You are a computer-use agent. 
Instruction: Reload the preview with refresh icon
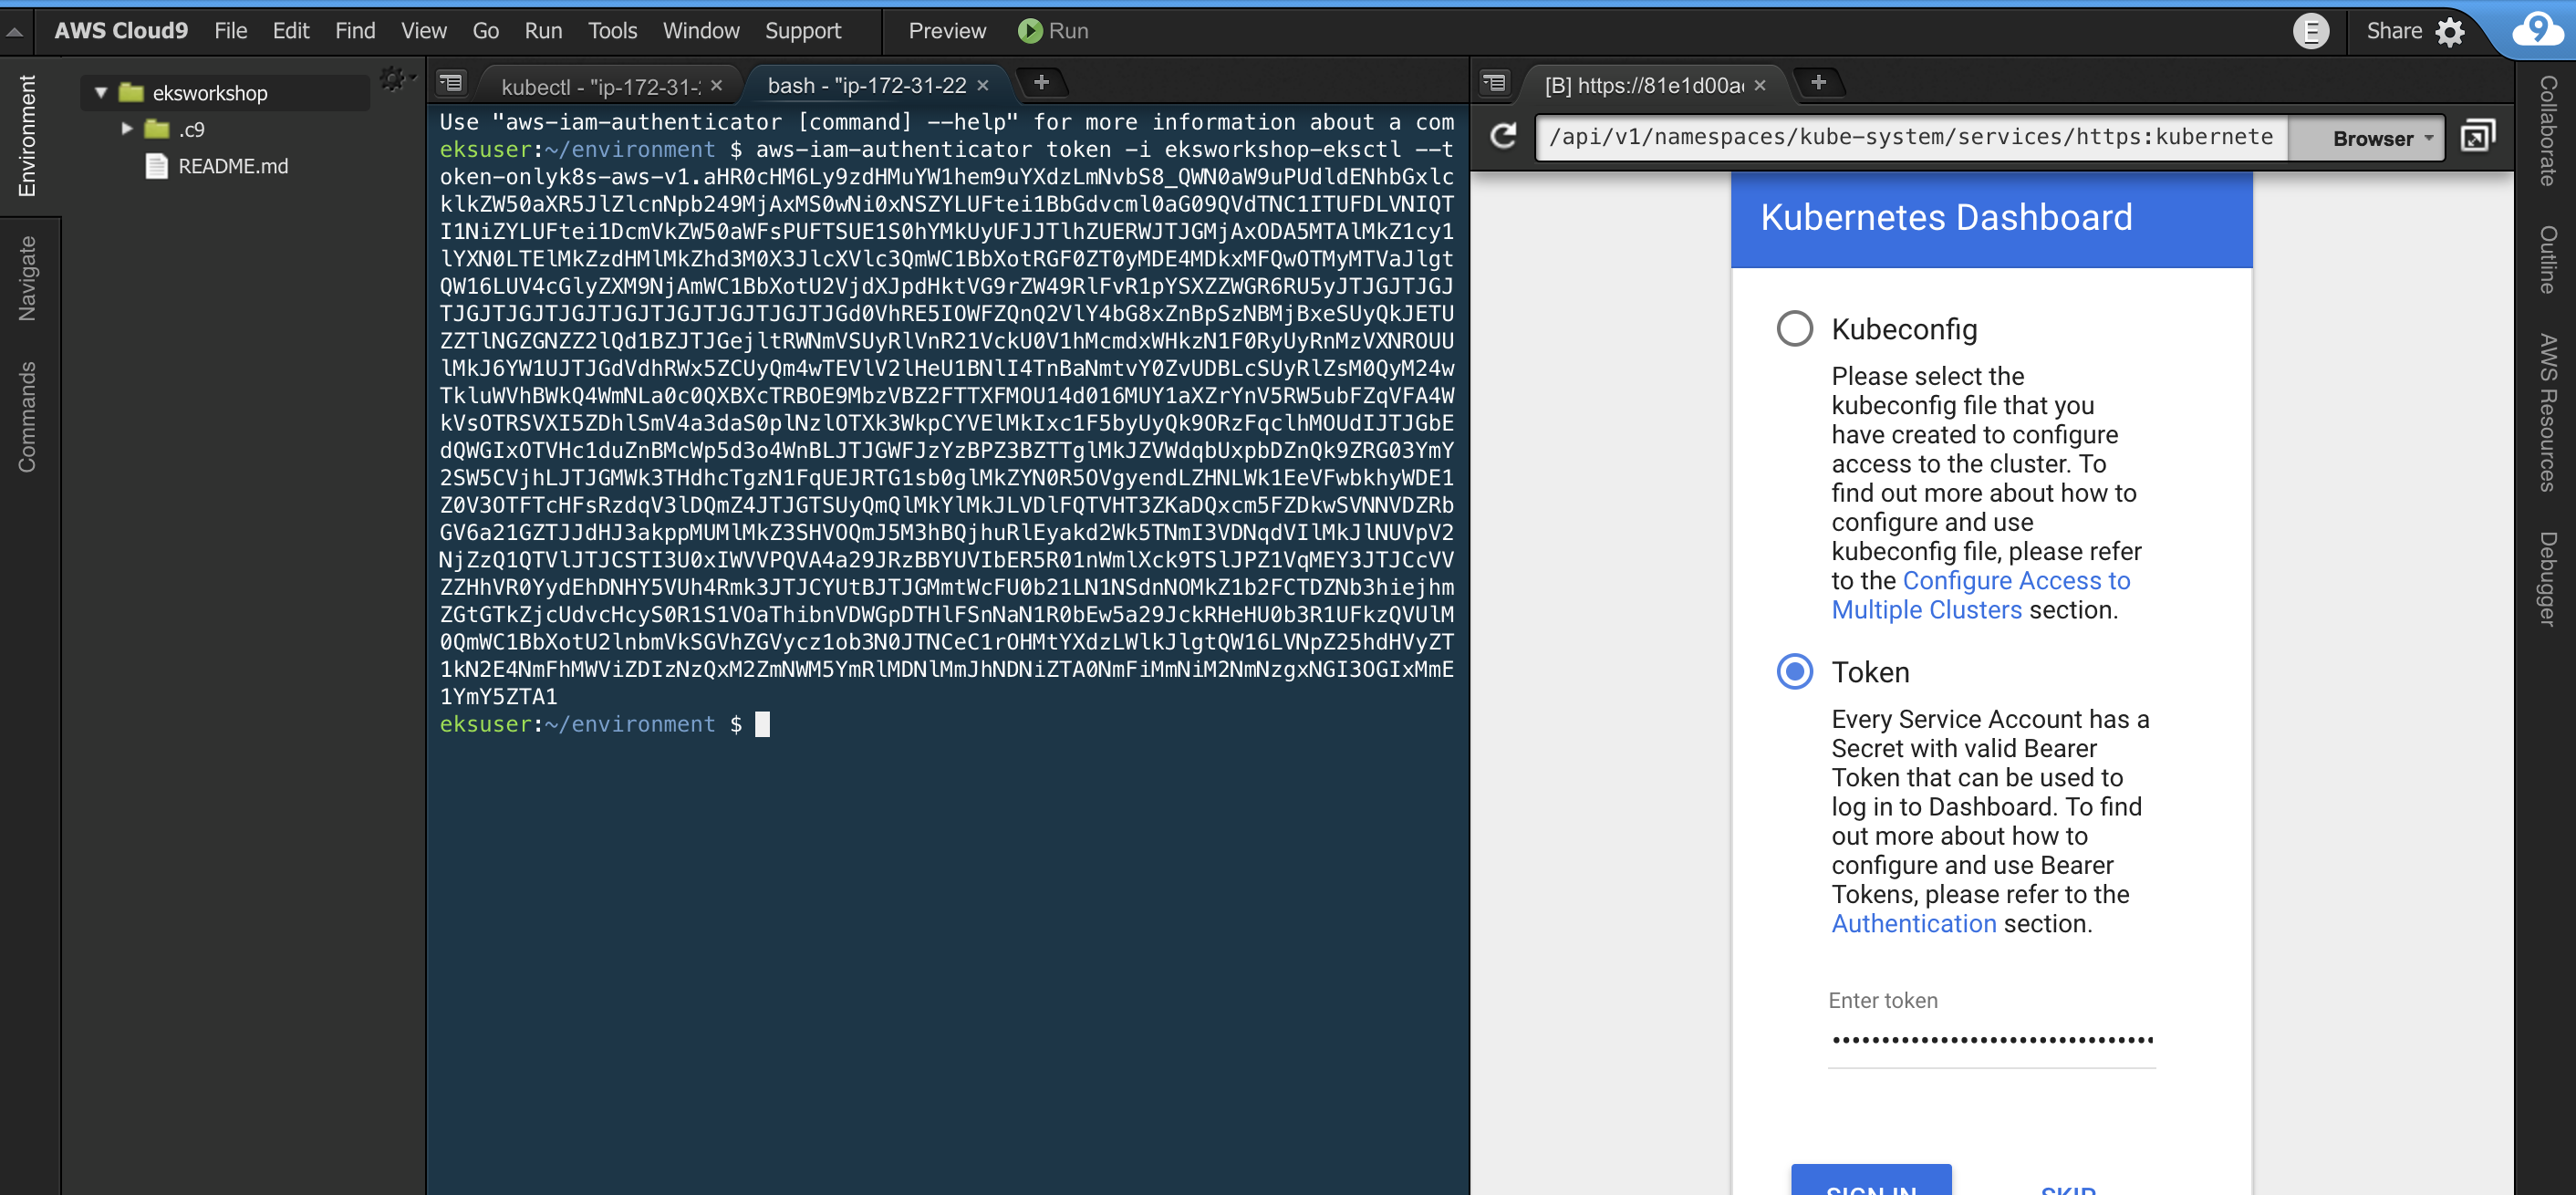point(1503,136)
